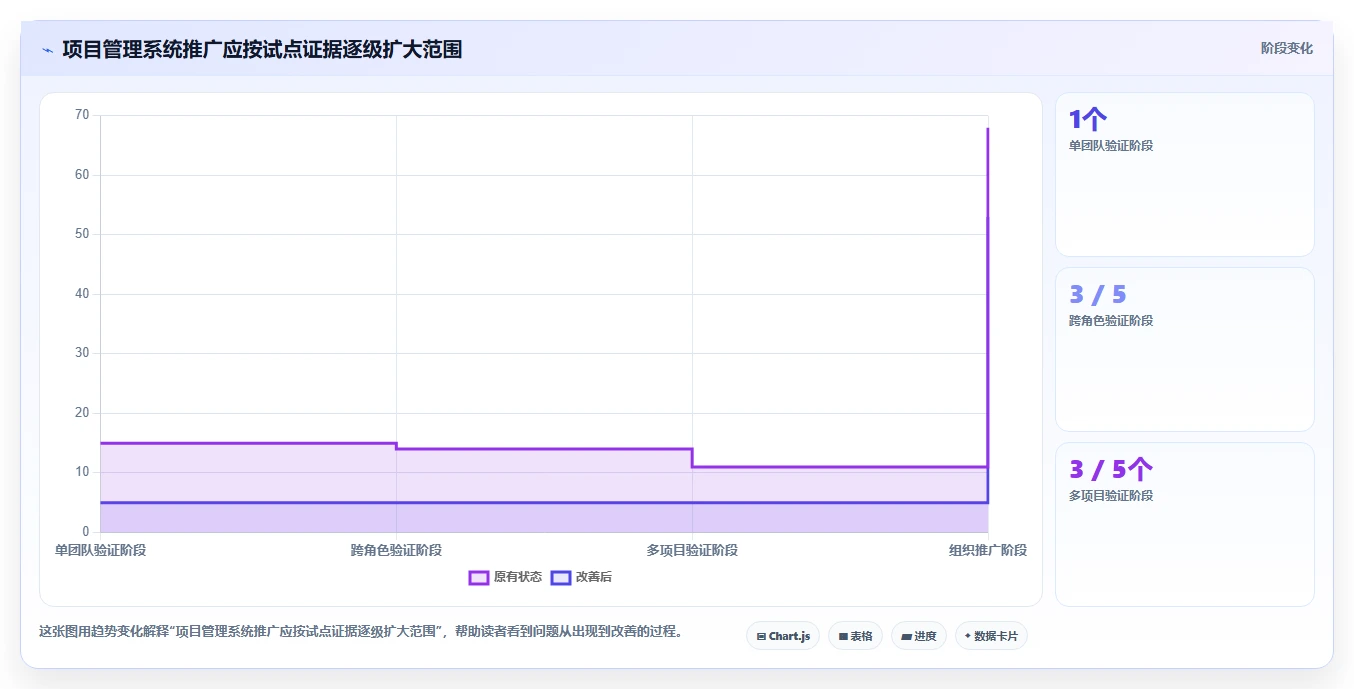This screenshot has height=689, width=1354.
Task: Toggle the 改善后 legend item
Action: point(581,577)
